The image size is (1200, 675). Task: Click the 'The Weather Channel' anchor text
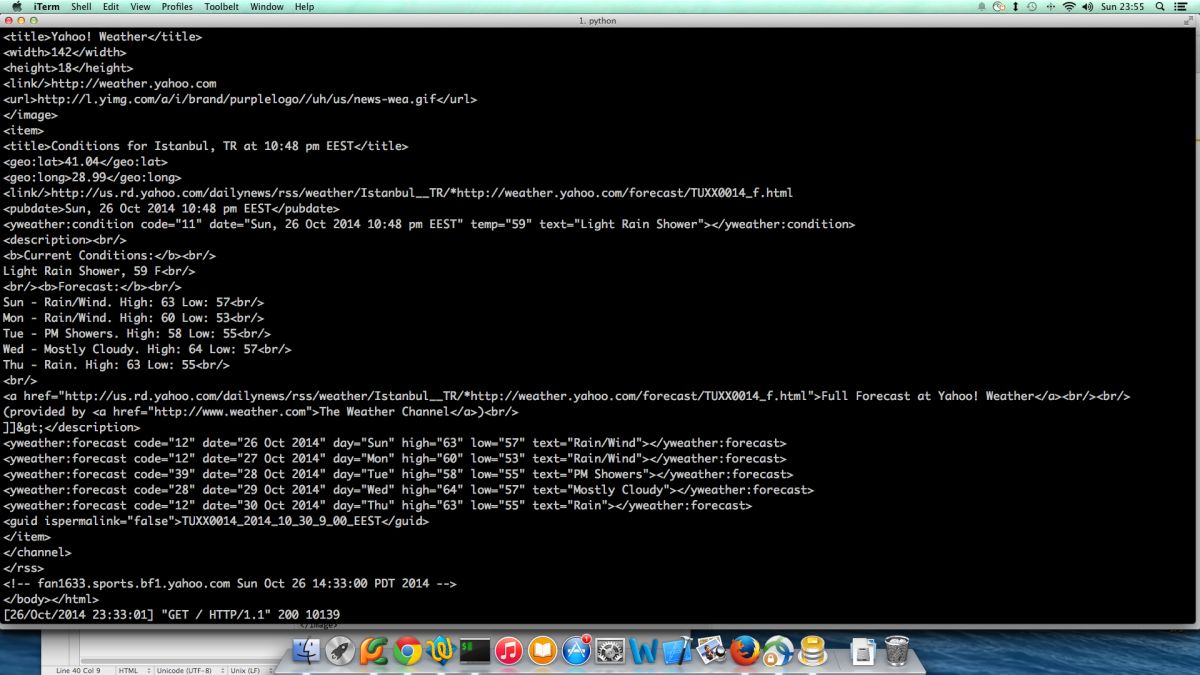(384, 411)
